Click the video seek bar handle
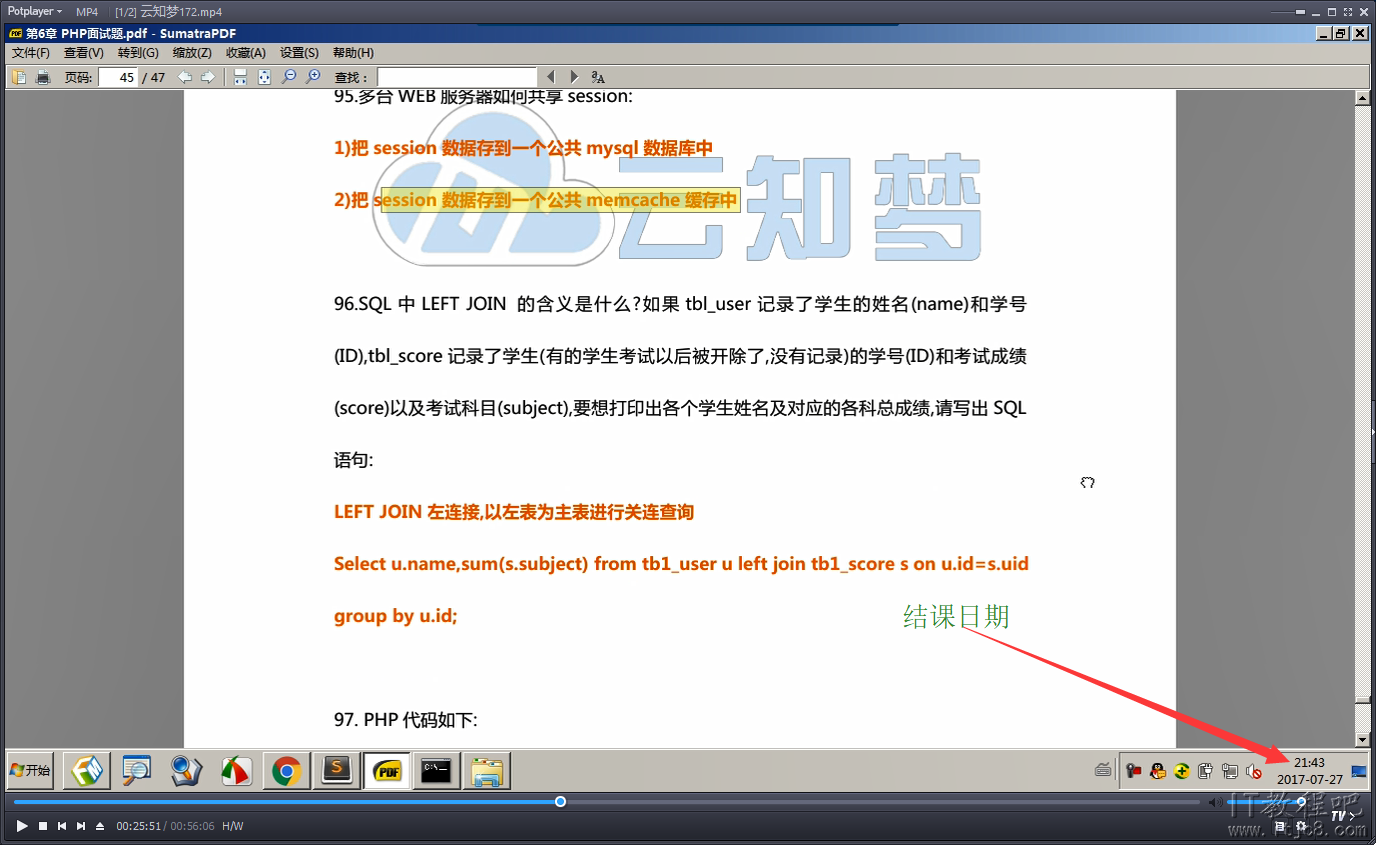 (560, 802)
